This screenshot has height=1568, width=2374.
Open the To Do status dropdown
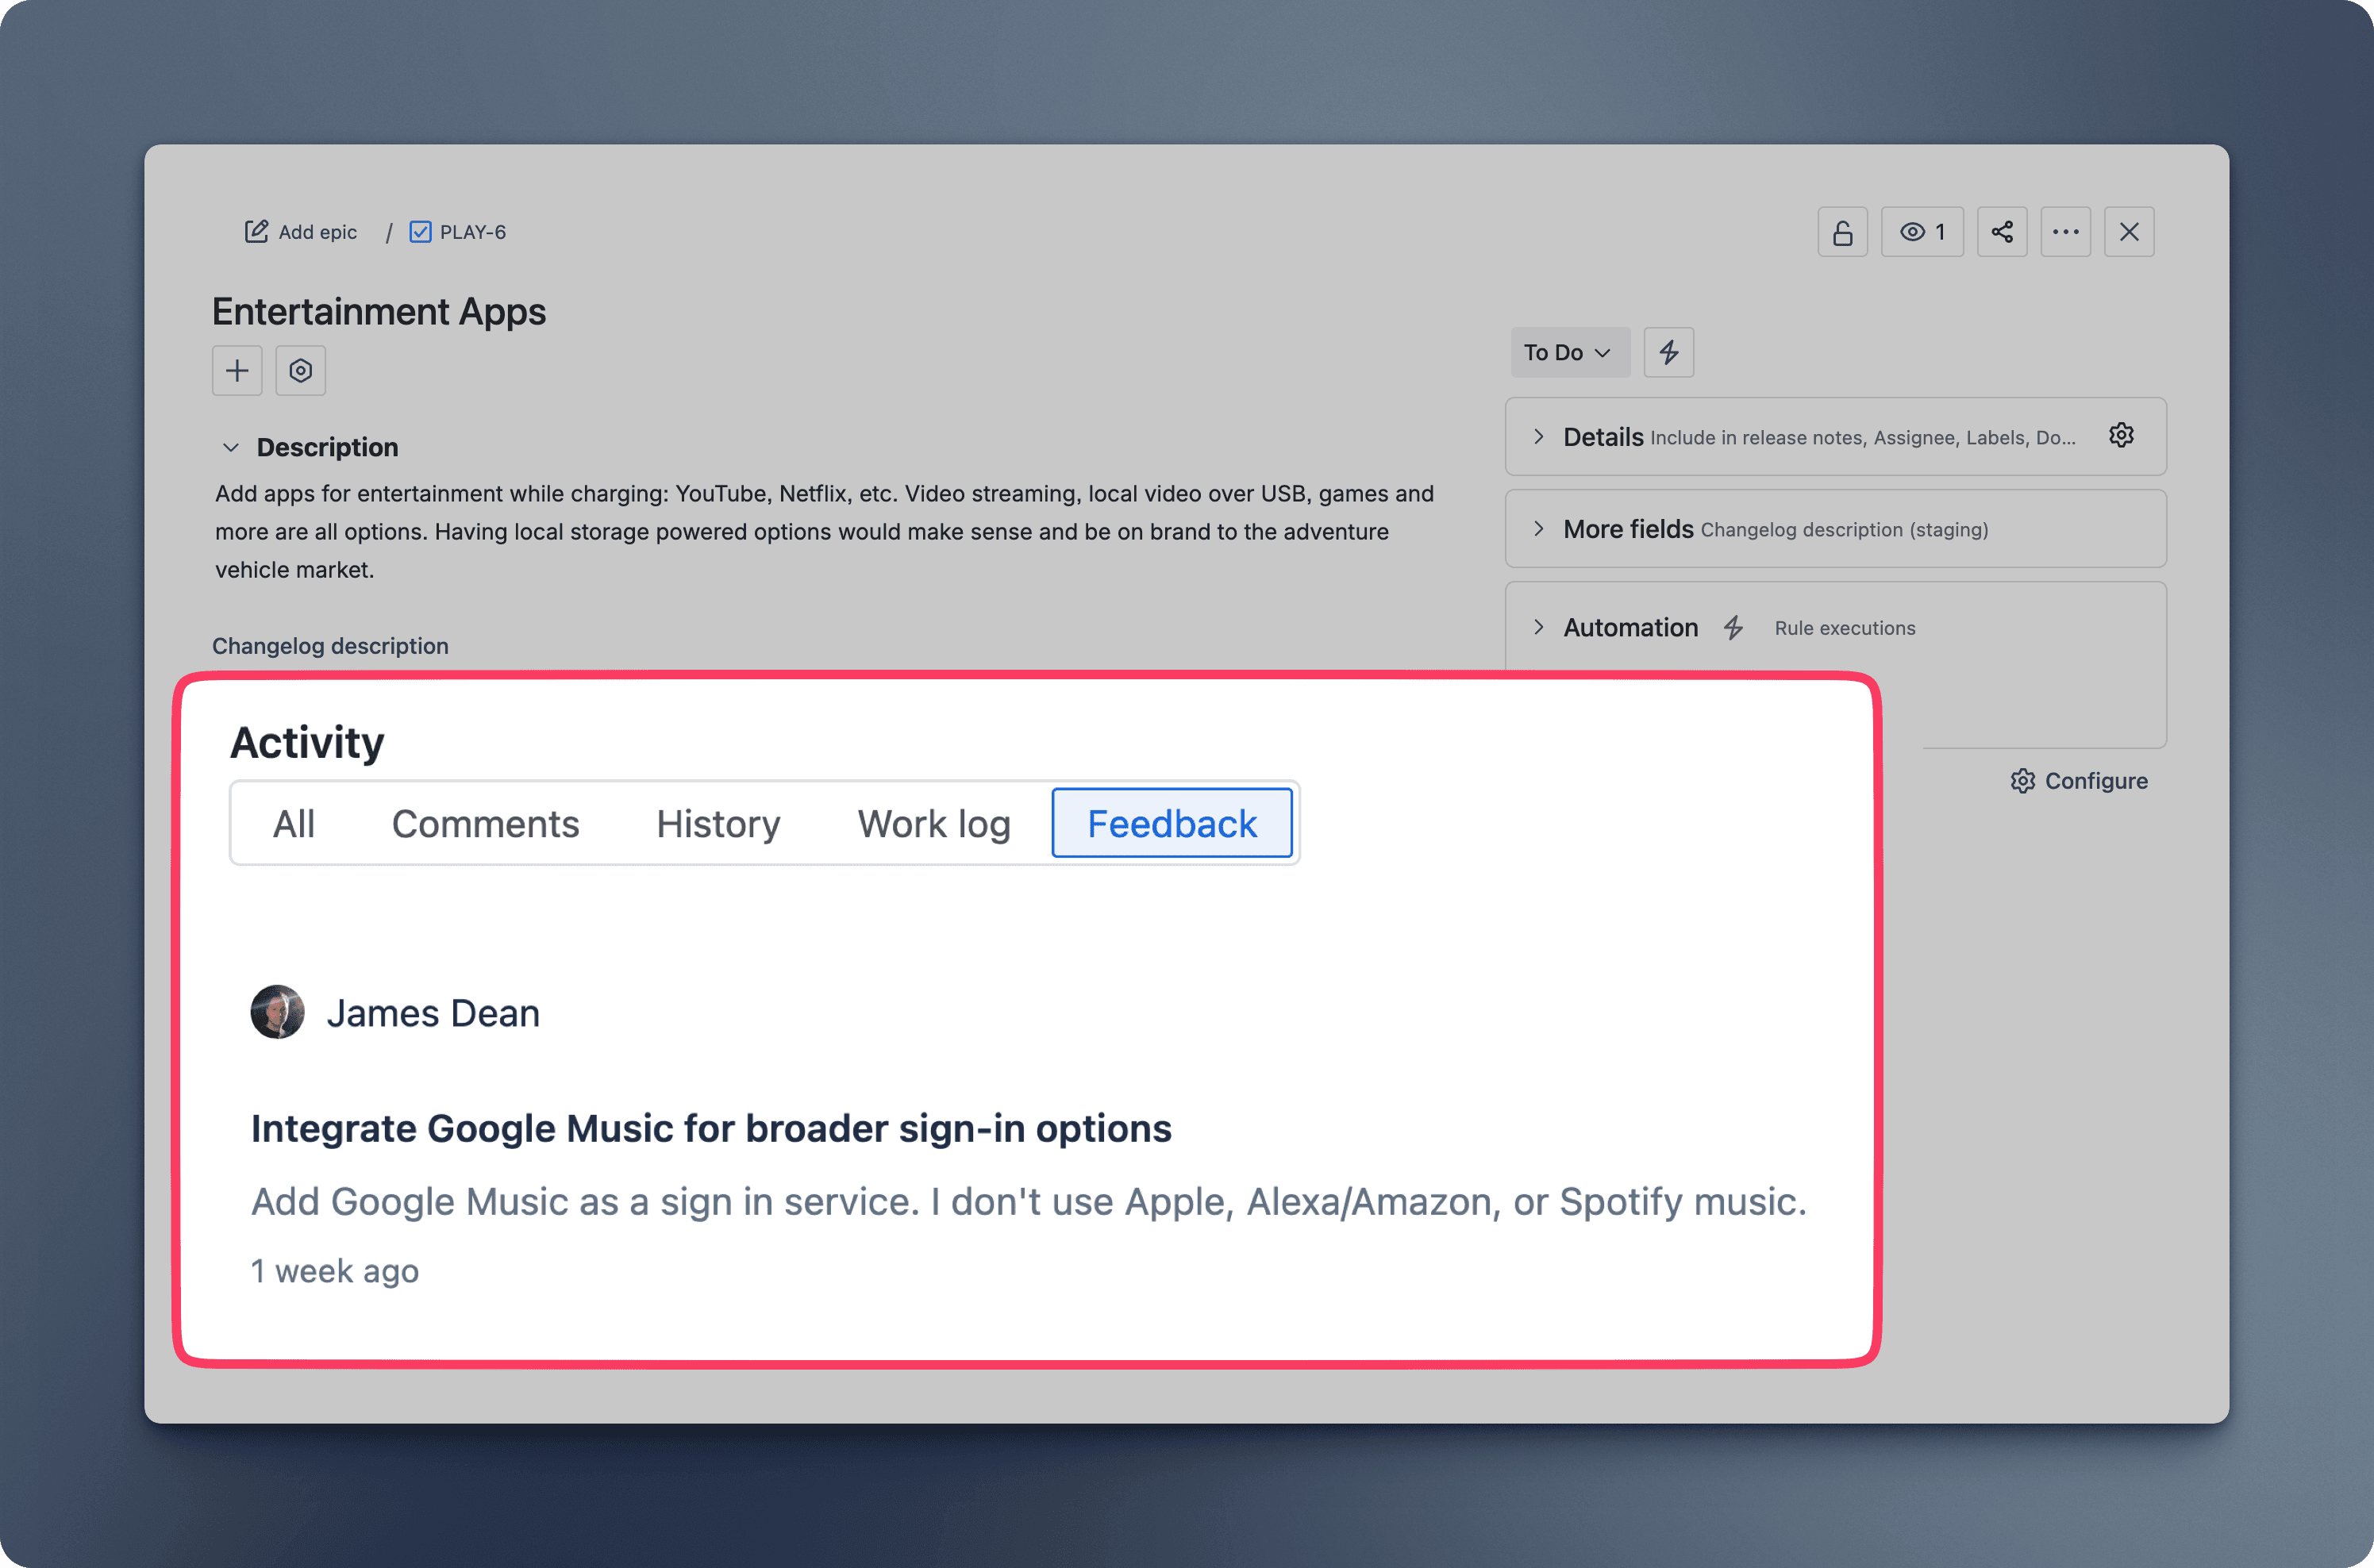[1570, 352]
